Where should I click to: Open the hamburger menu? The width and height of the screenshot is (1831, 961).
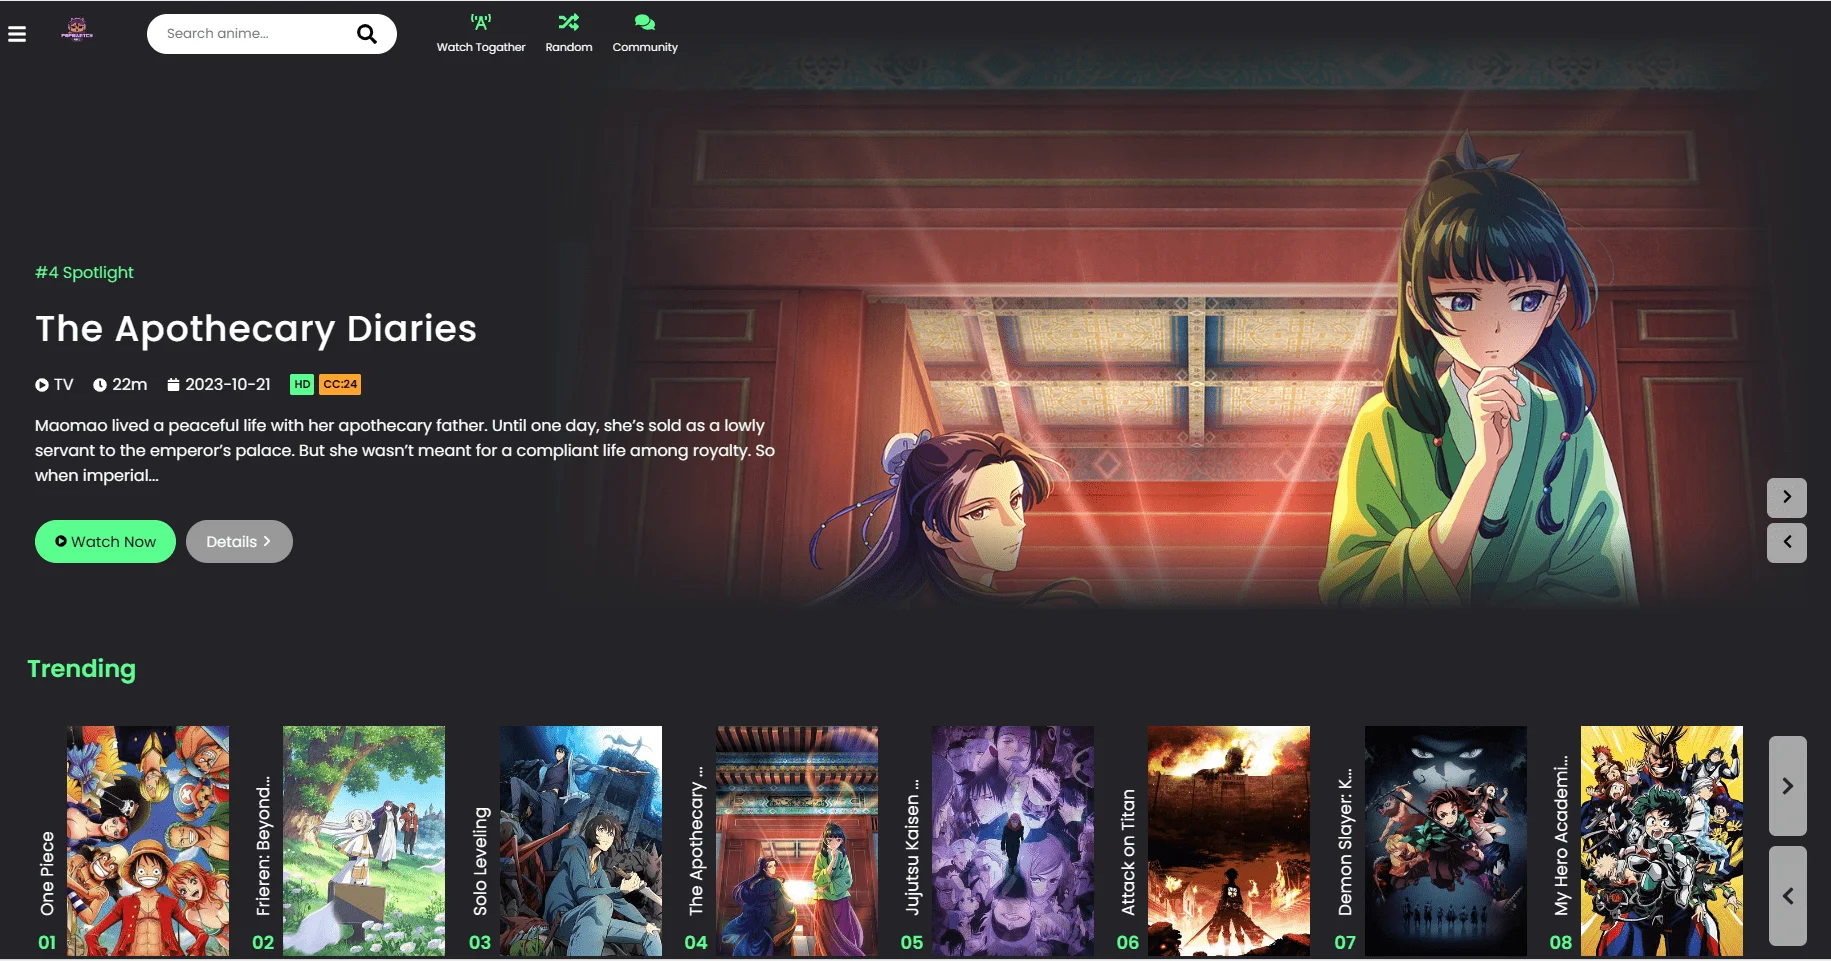coord(17,34)
